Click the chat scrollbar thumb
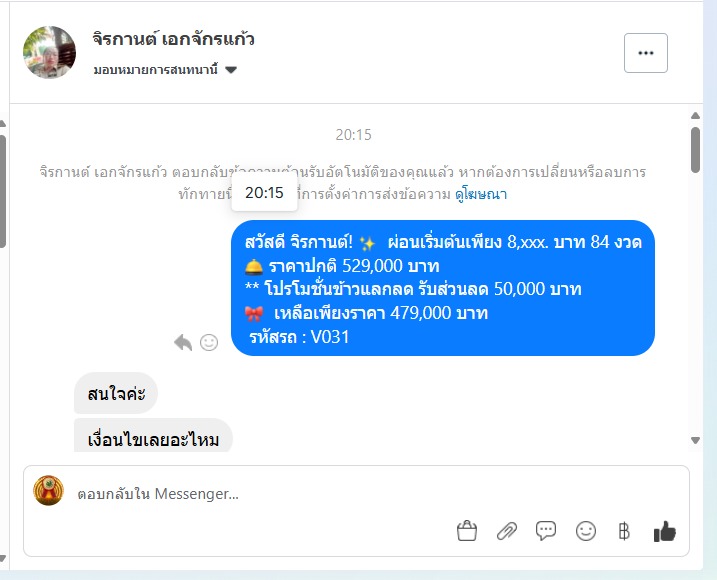 click(x=696, y=150)
